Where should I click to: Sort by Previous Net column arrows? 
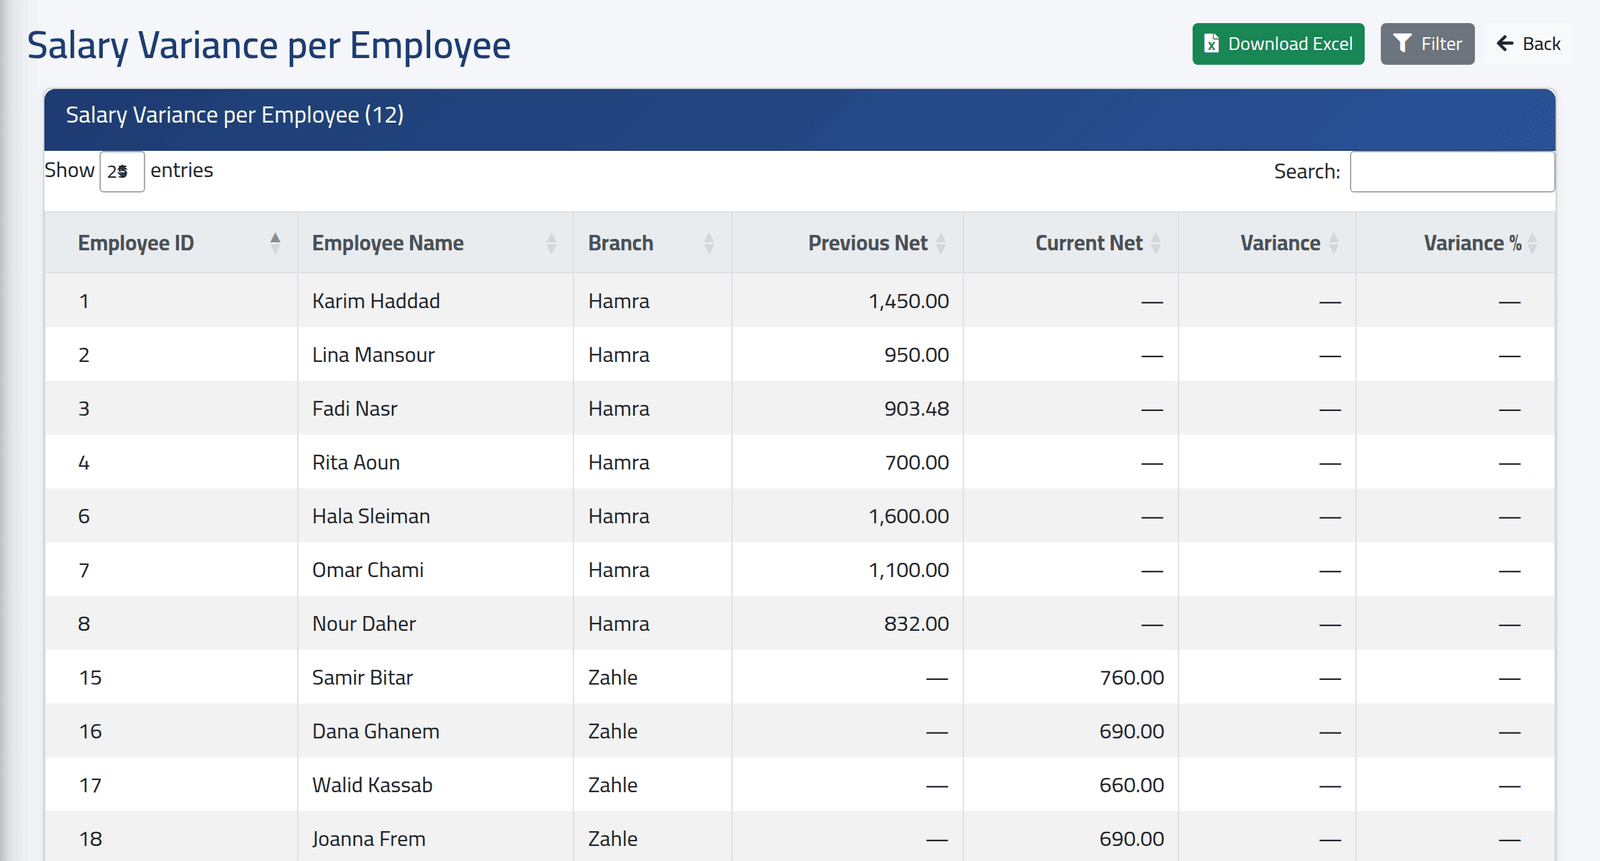coord(941,243)
